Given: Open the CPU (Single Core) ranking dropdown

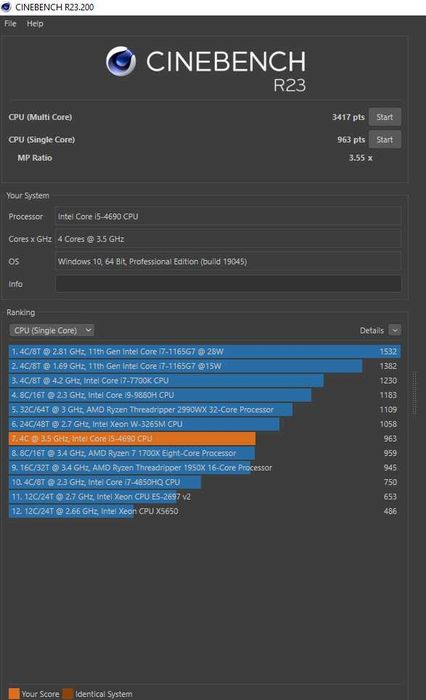Looking at the screenshot, I should pyautogui.click(x=52, y=330).
